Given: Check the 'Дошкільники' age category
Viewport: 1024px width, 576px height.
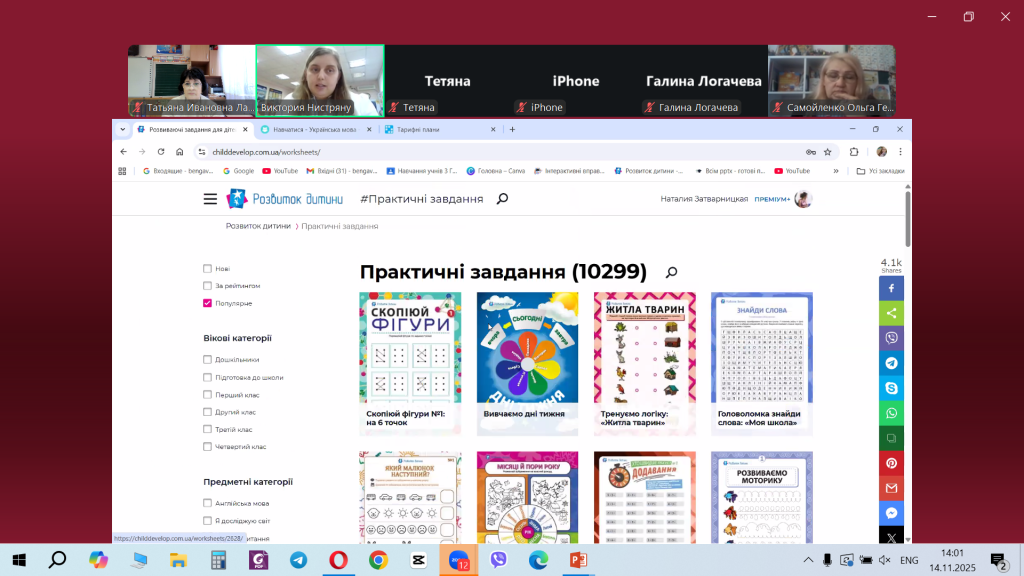Looking at the screenshot, I should [207, 360].
